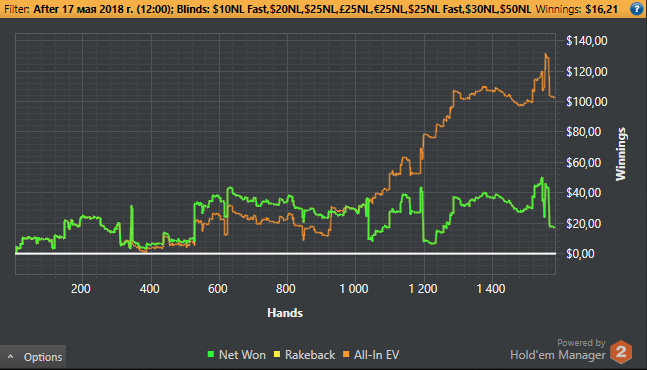The width and height of the screenshot is (647, 370).
Task: Click the Hold'em Manager 2 logo icon
Action: click(x=621, y=352)
